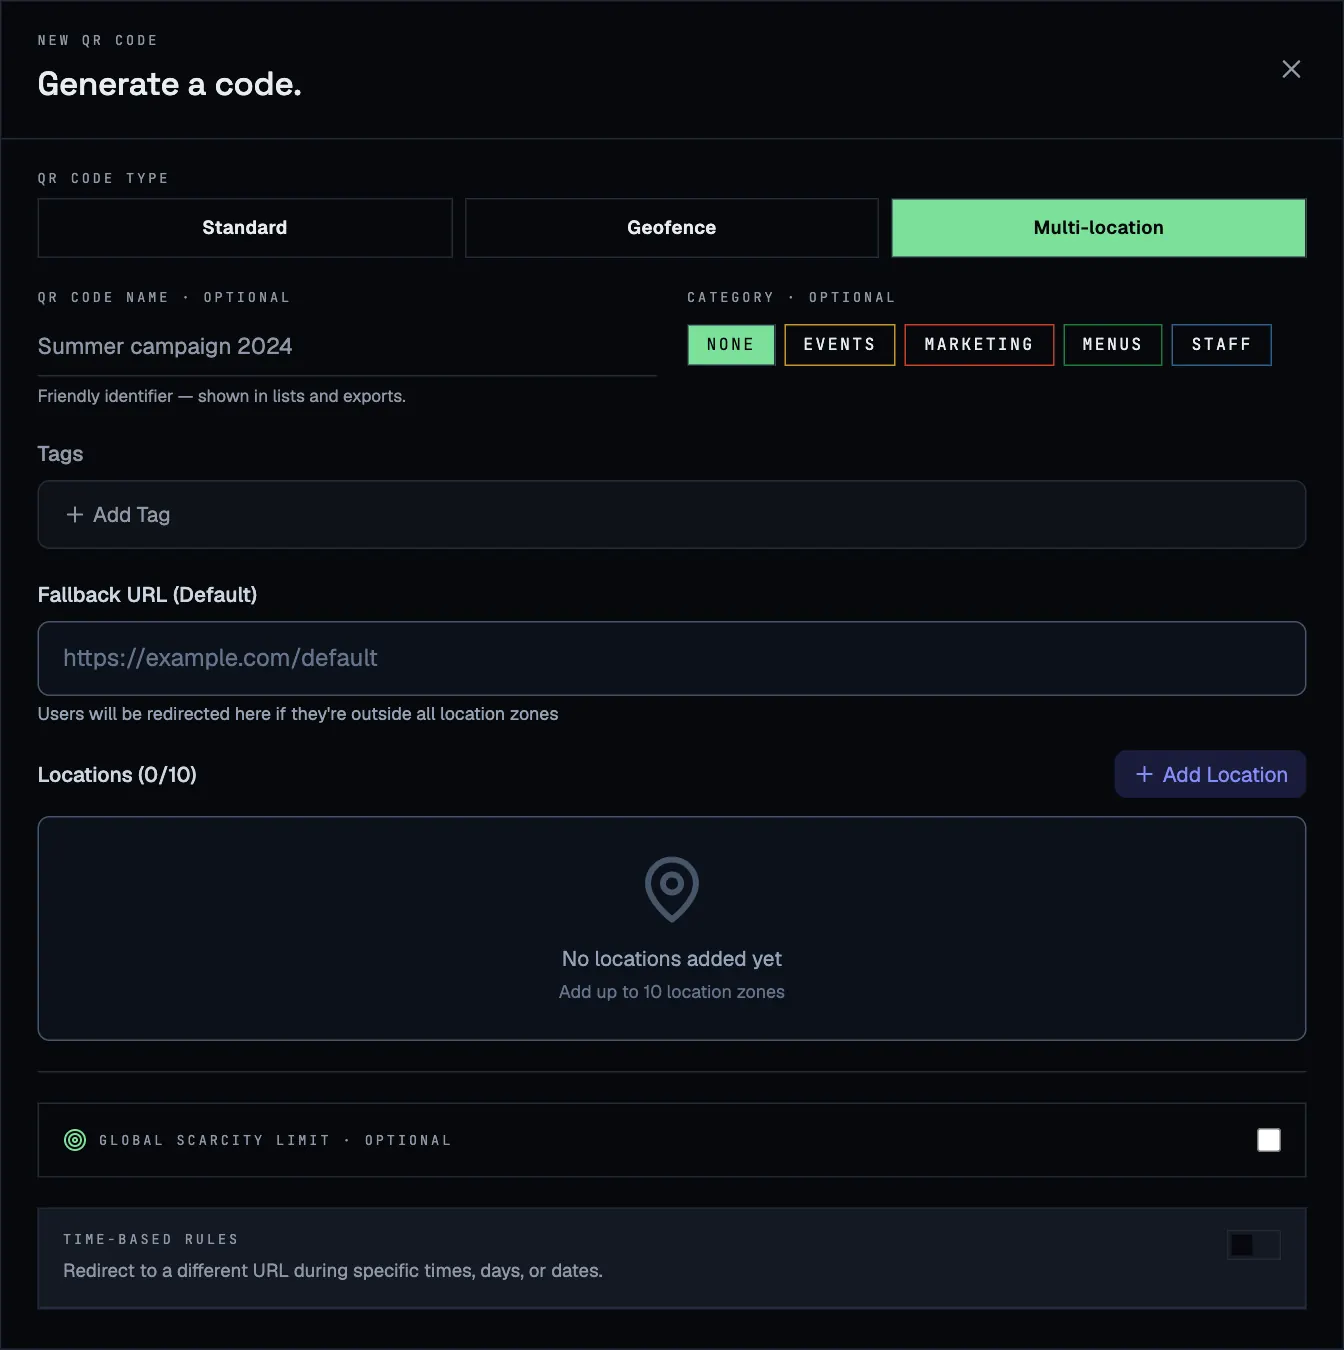Click the 'Users will be redirected here' hint
The width and height of the screenshot is (1344, 1350).
298,714
